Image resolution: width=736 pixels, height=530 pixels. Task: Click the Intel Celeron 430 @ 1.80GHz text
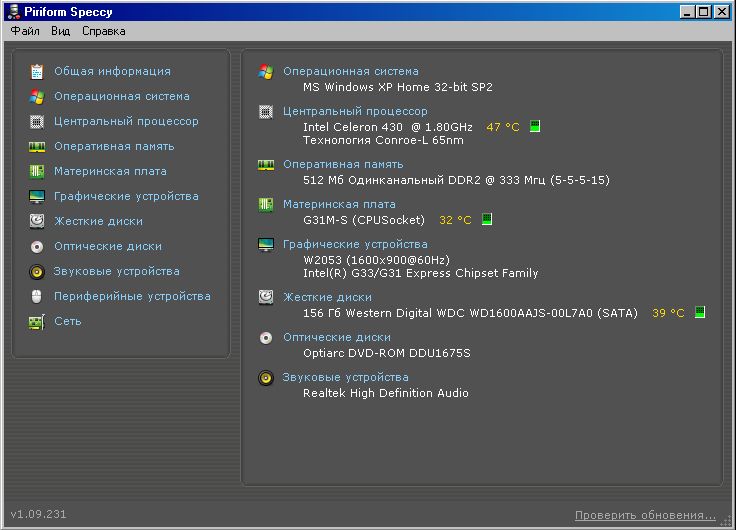pos(388,127)
